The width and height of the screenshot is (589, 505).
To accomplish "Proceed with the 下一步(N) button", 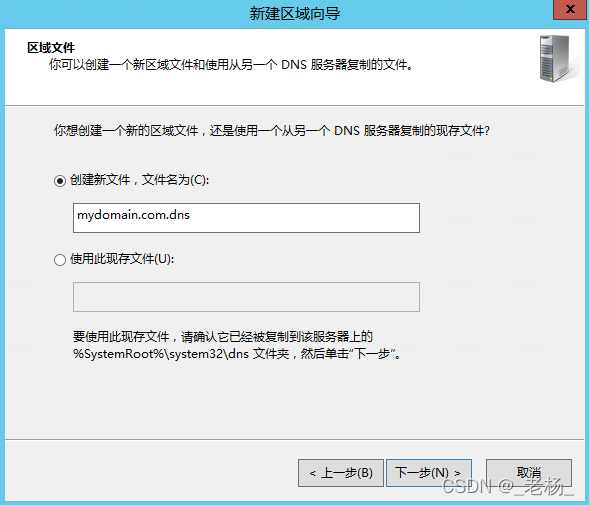I will (x=429, y=473).
